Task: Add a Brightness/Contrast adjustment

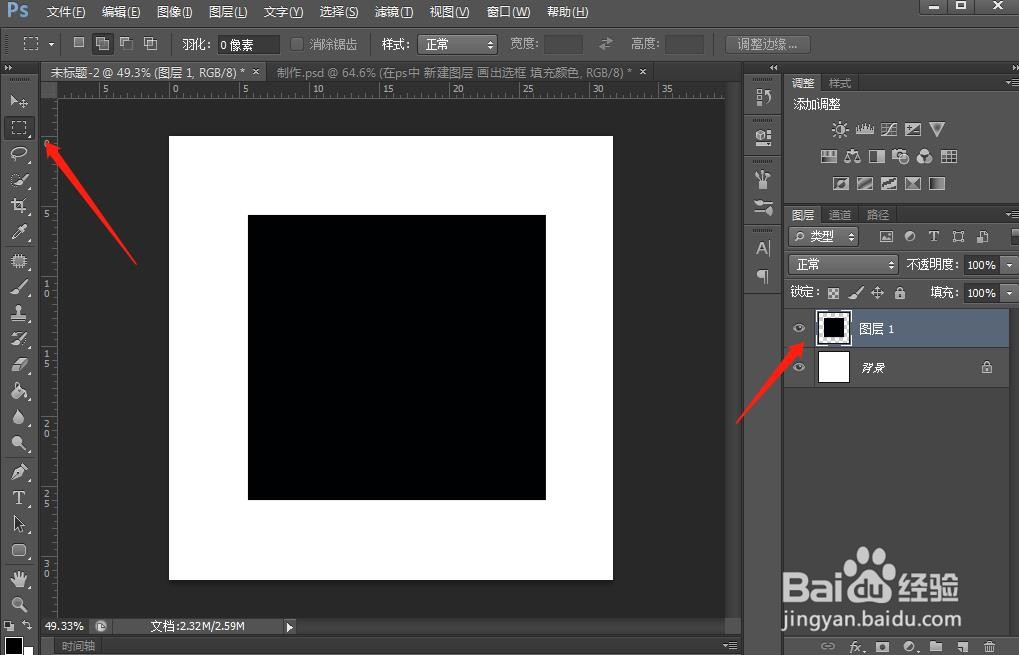Action: click(x=840, y=129)
